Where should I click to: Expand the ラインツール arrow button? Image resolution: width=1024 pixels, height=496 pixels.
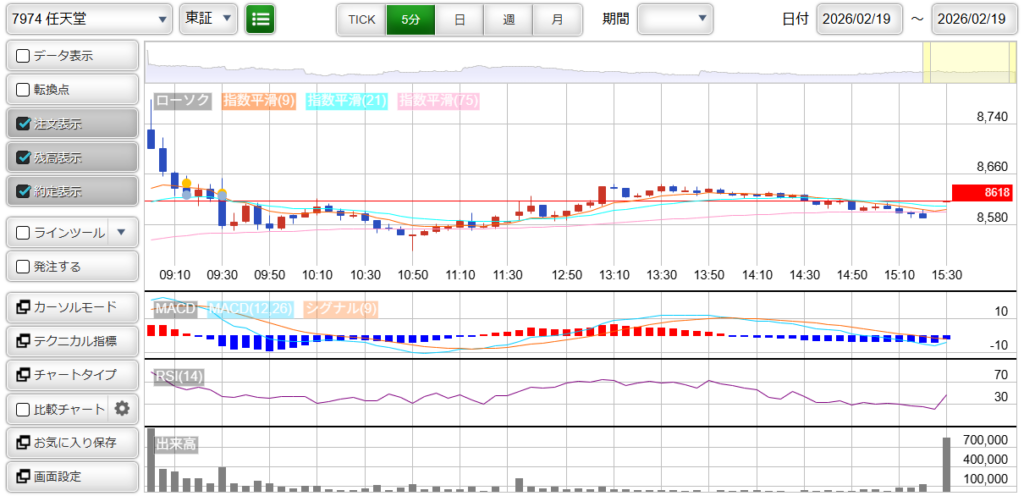point(121,233)
